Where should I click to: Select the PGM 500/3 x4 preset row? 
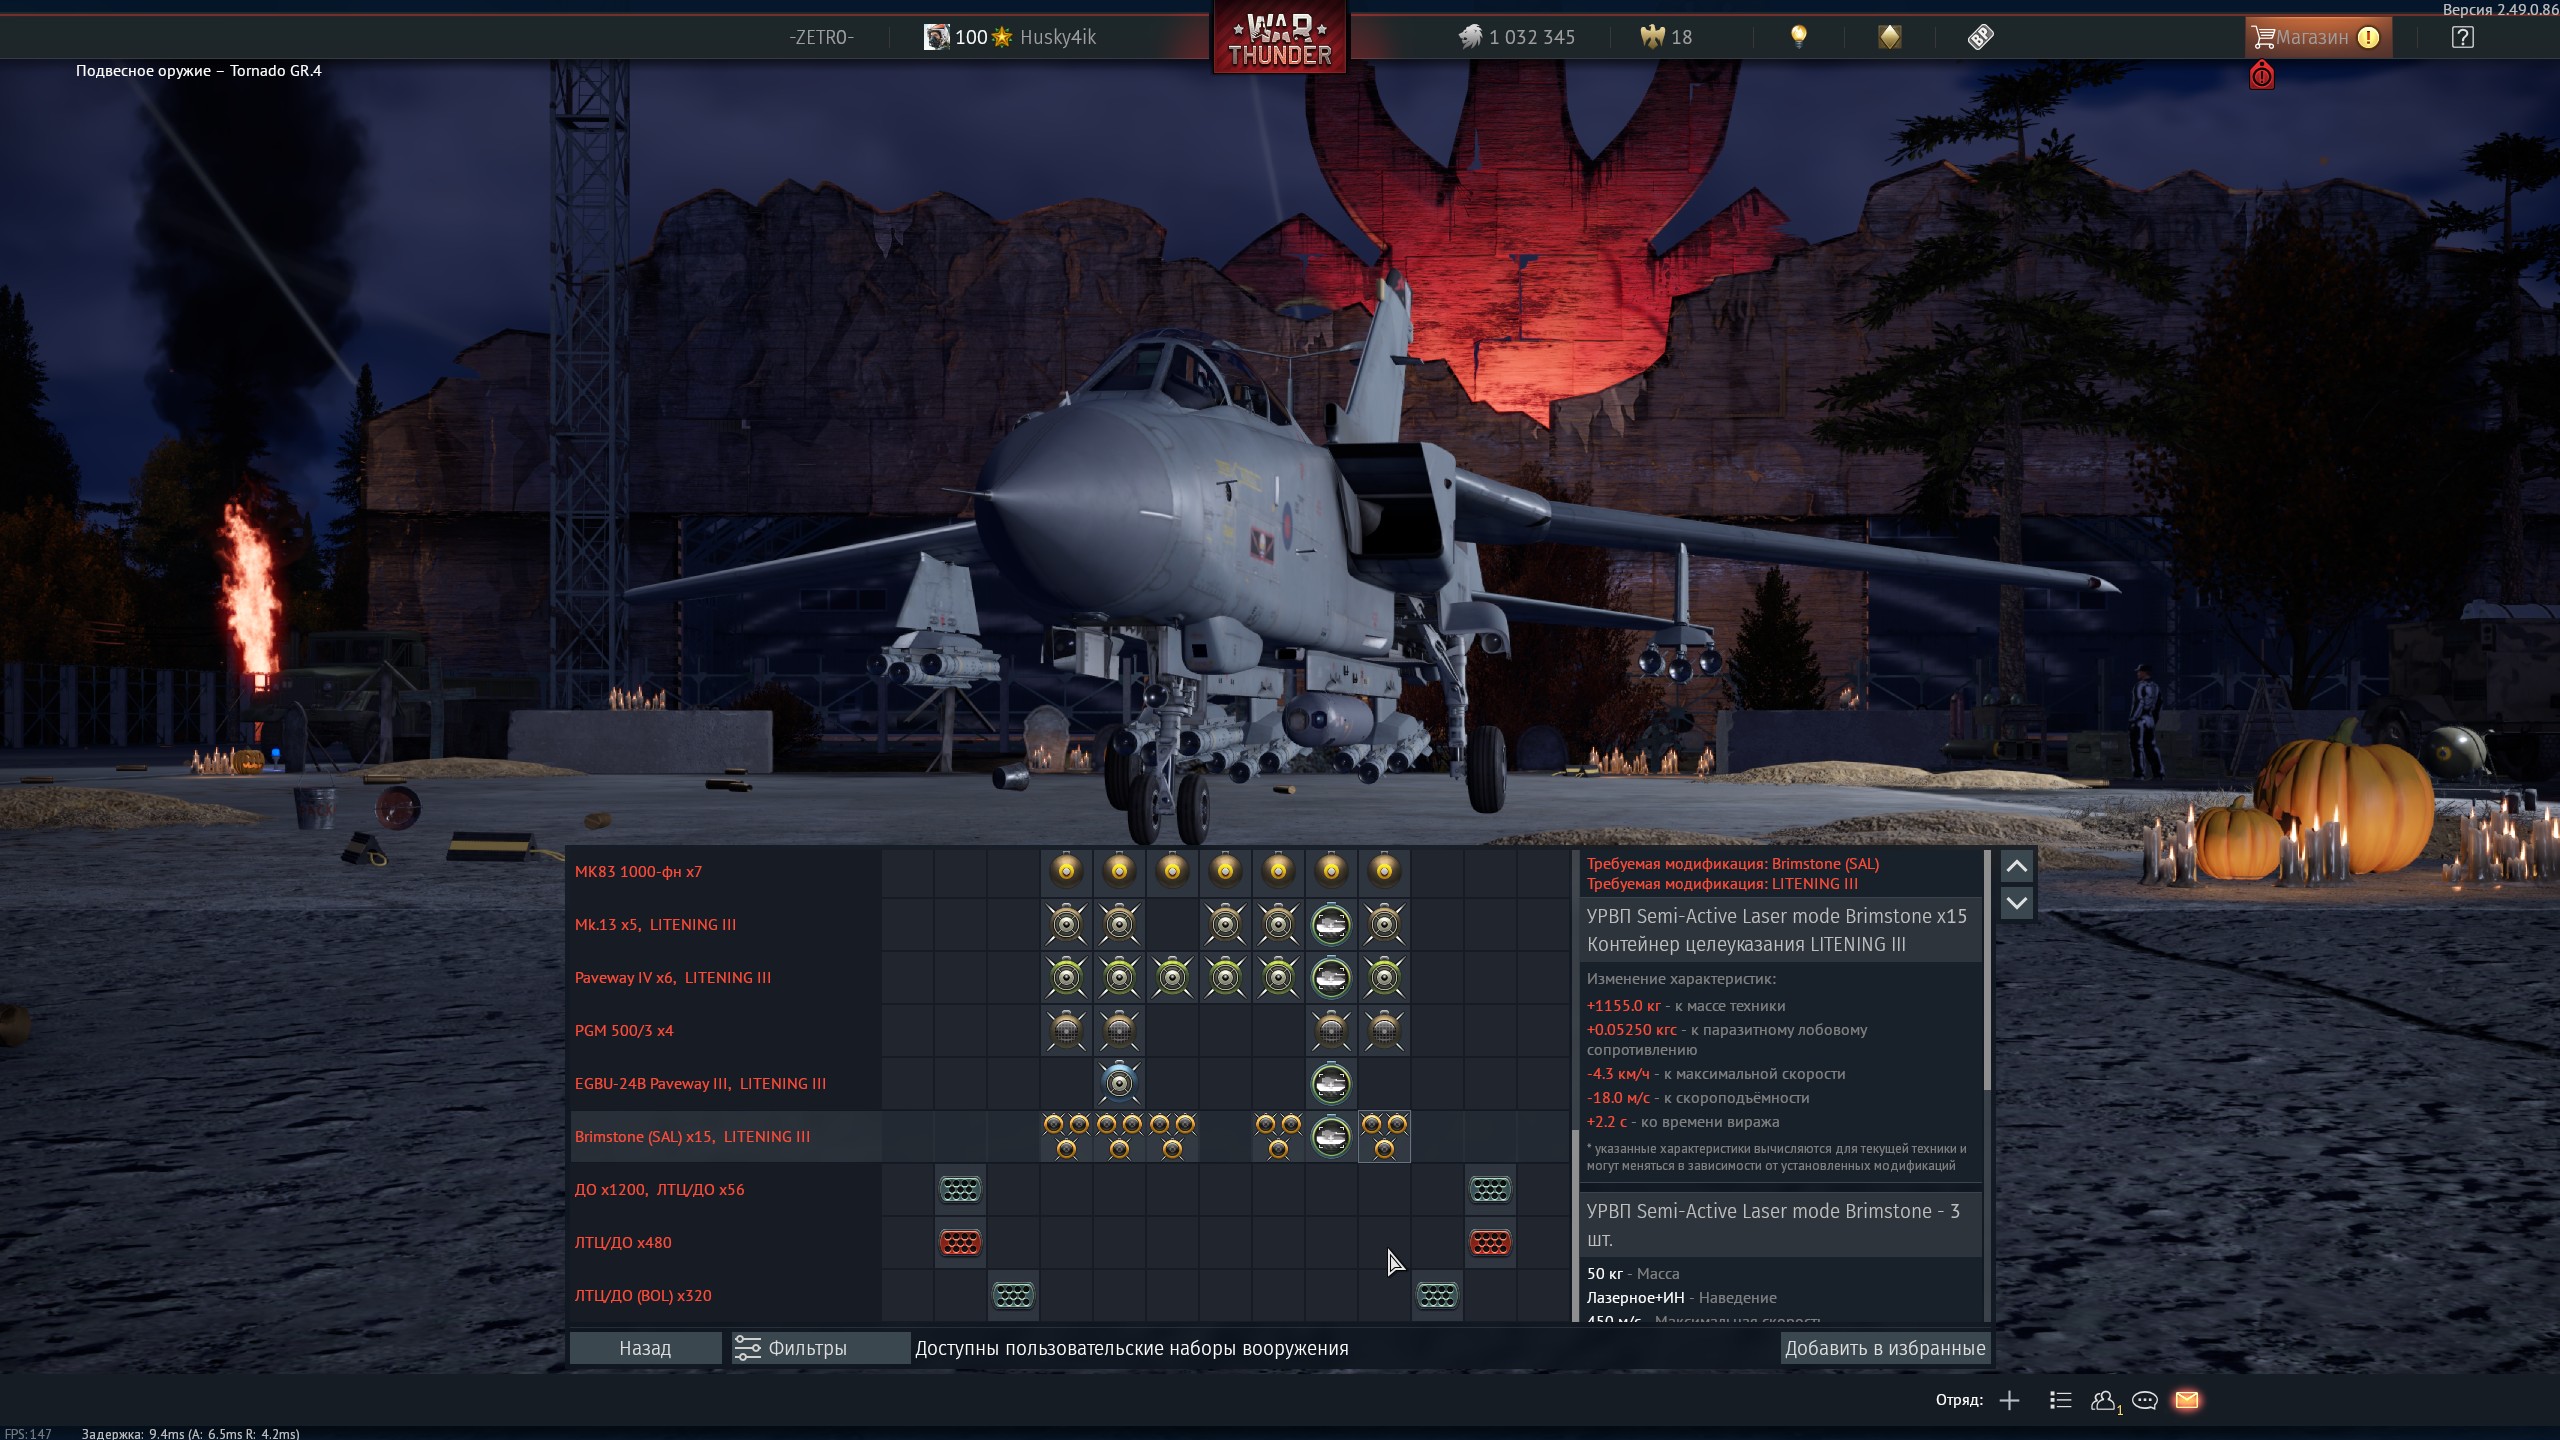point(624,1030)
